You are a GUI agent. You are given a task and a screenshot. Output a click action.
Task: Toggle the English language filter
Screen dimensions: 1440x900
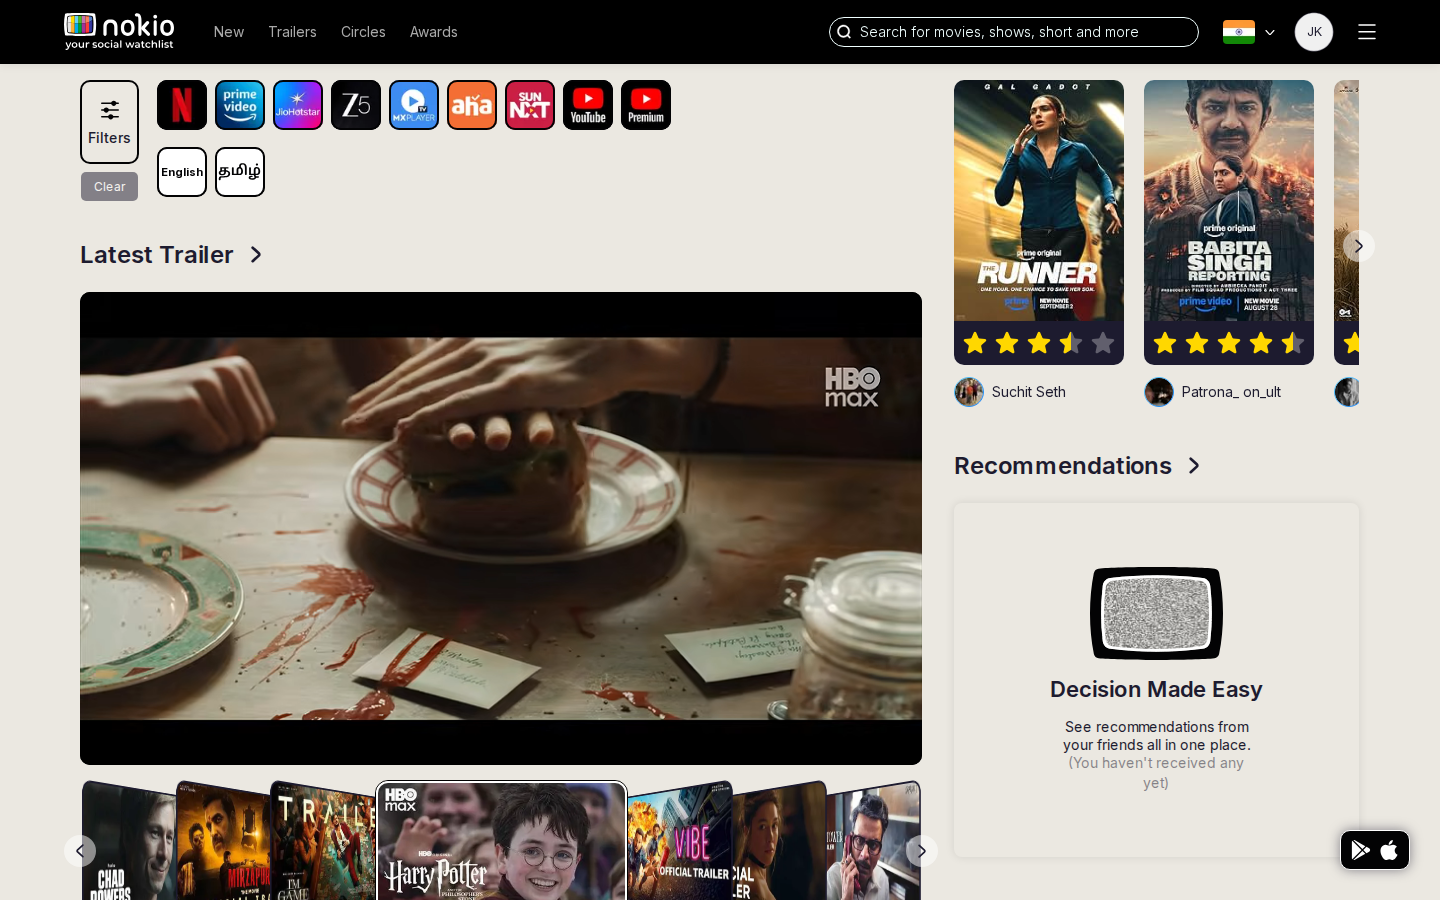(x=182, y=172)
